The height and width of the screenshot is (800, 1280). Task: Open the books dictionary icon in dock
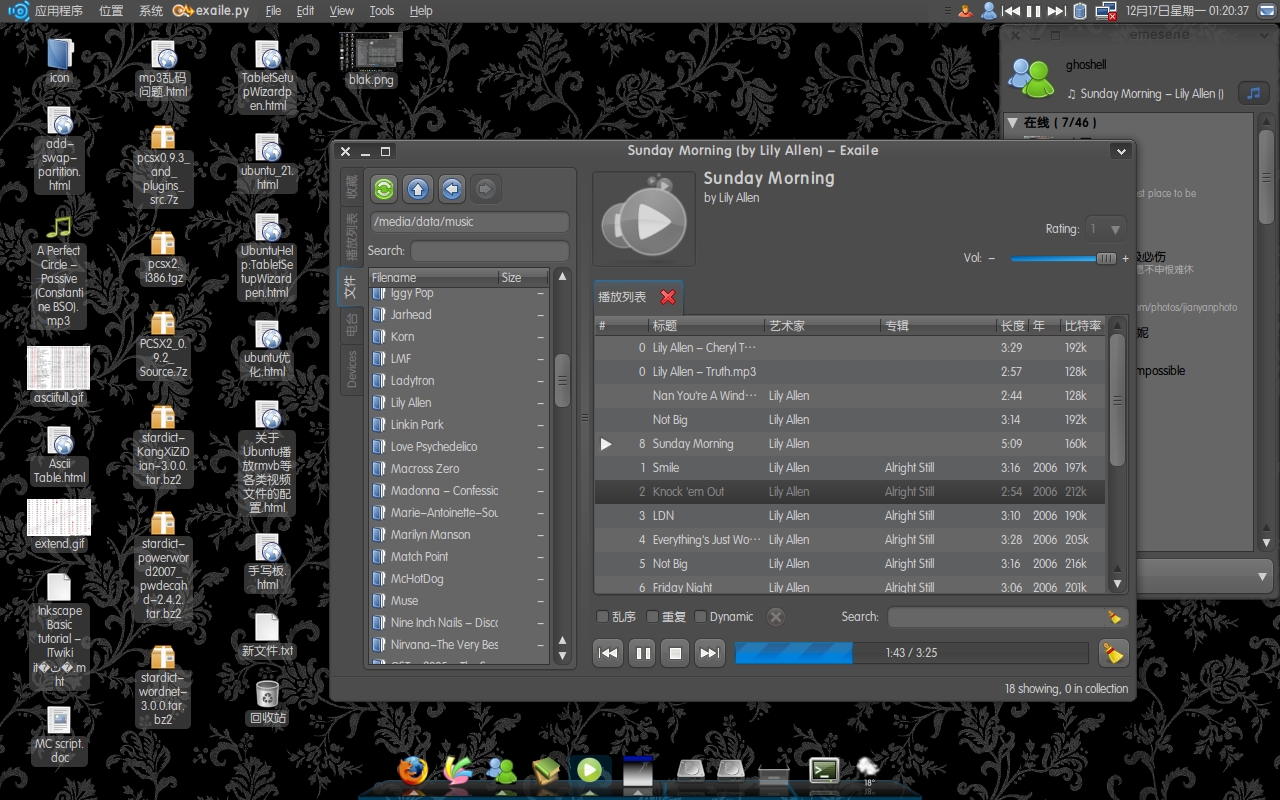[546, 770]
